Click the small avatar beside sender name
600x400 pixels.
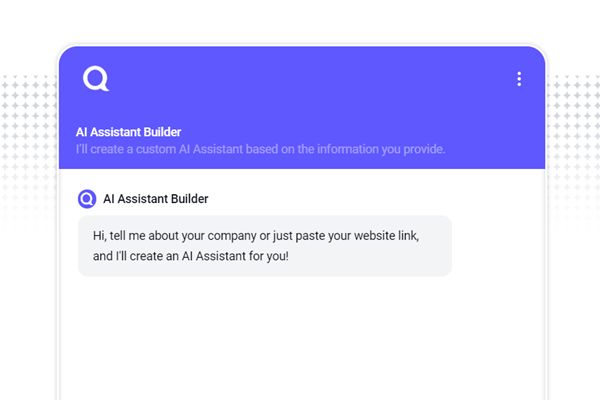click(87, 199)
